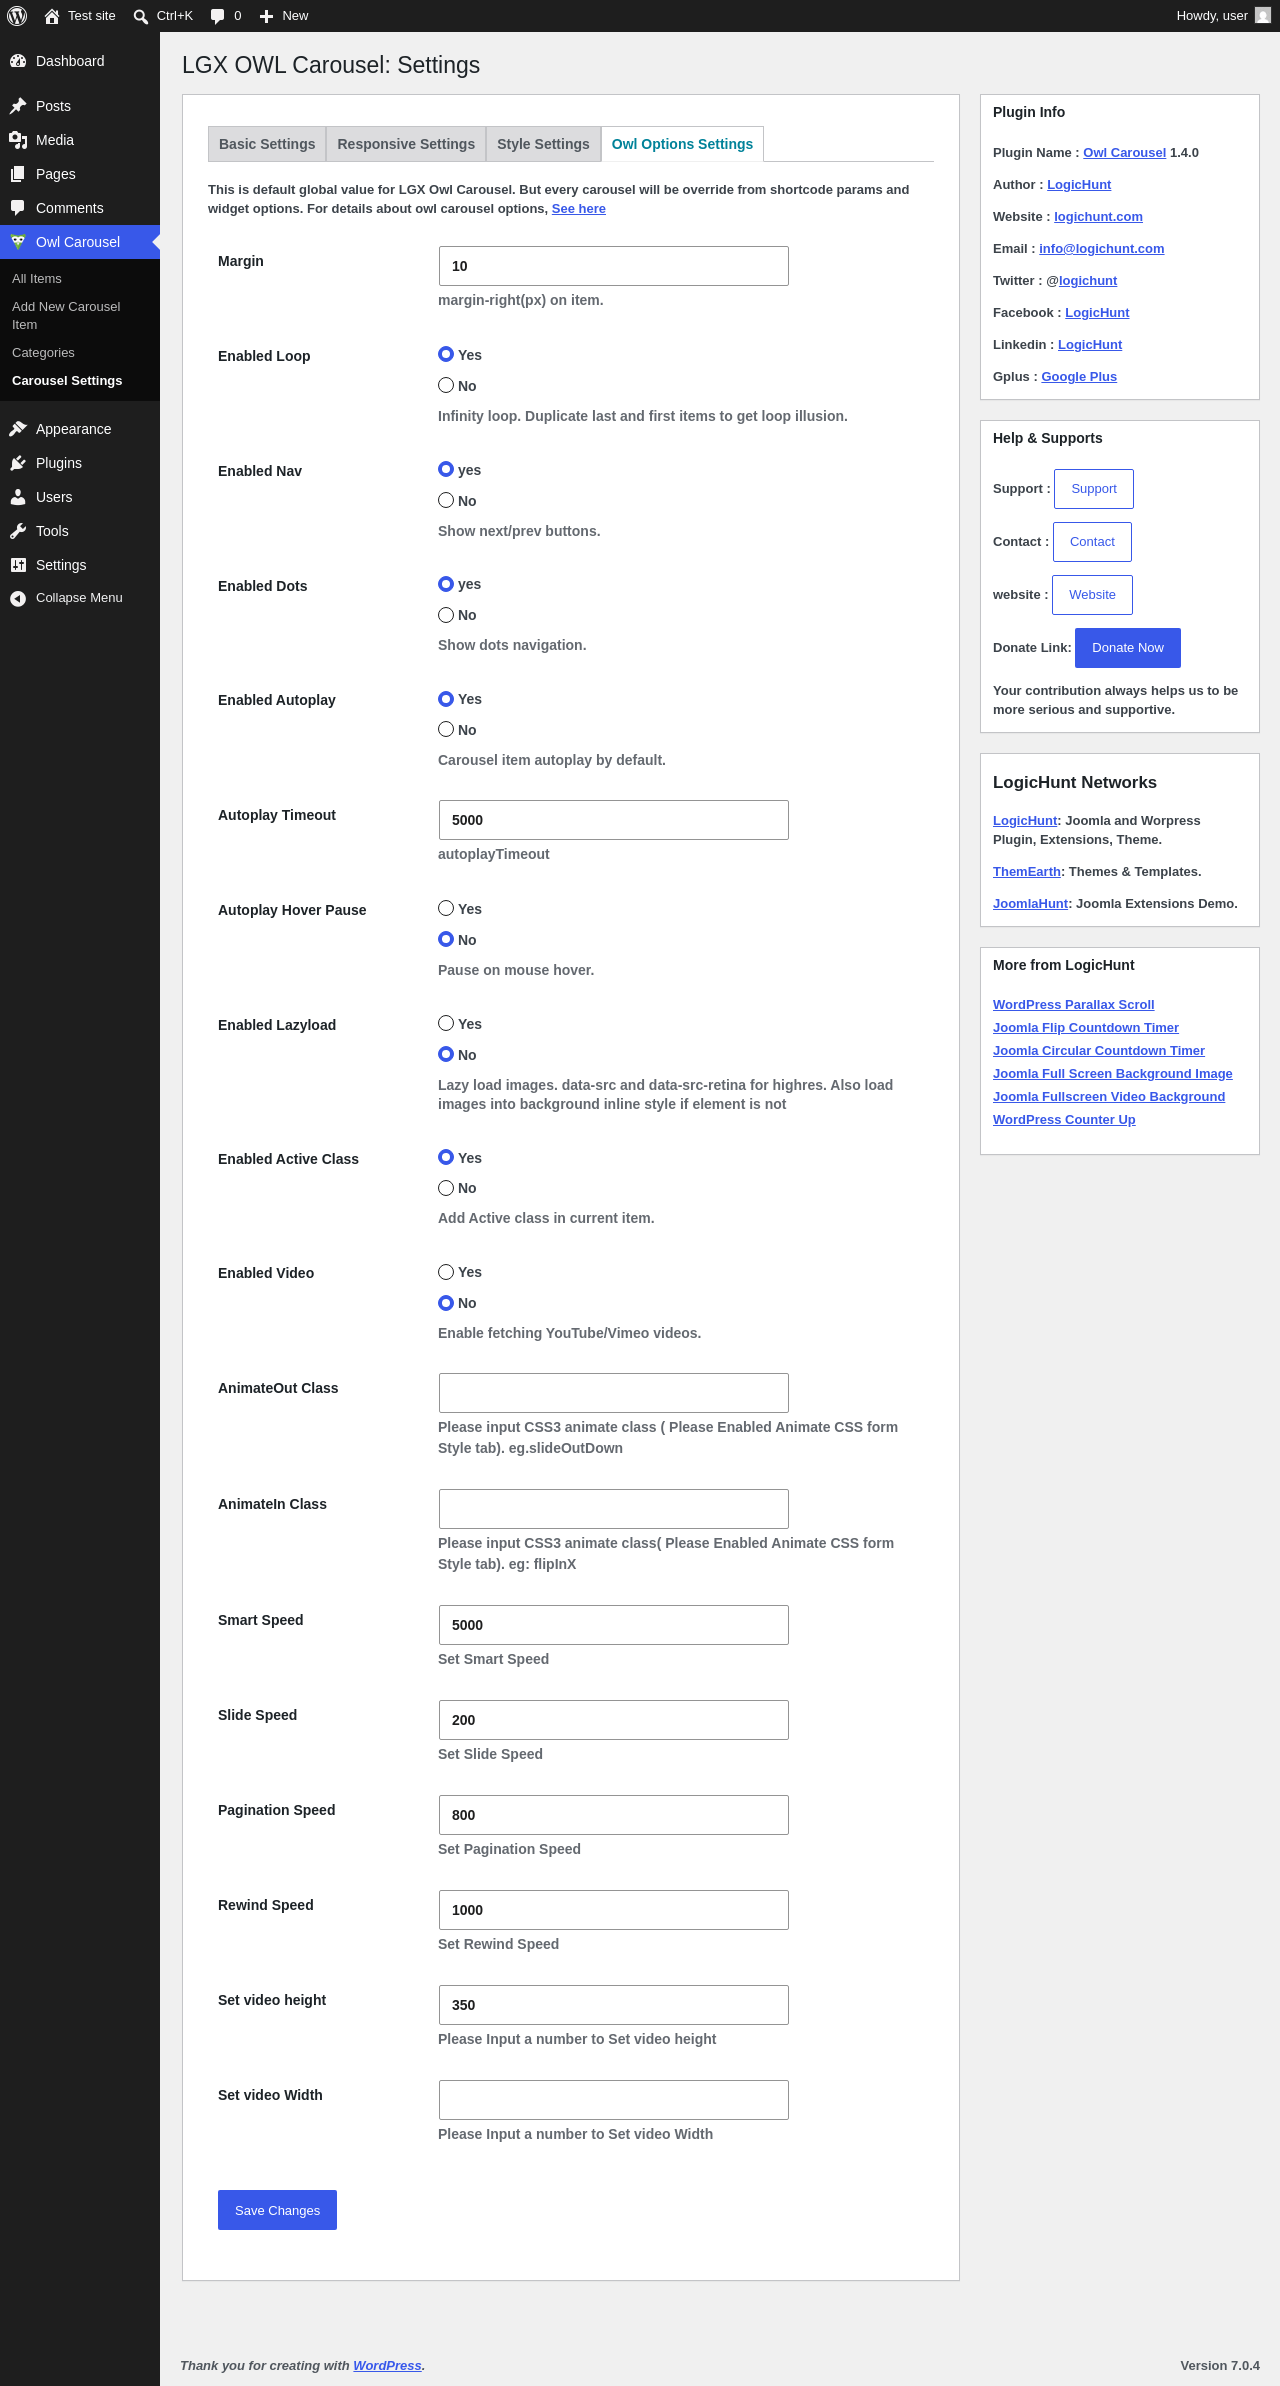This screenshot has width=1280, height=2386.
Task: Click the Pagination Speed input field
Action: pos(614,1815)
